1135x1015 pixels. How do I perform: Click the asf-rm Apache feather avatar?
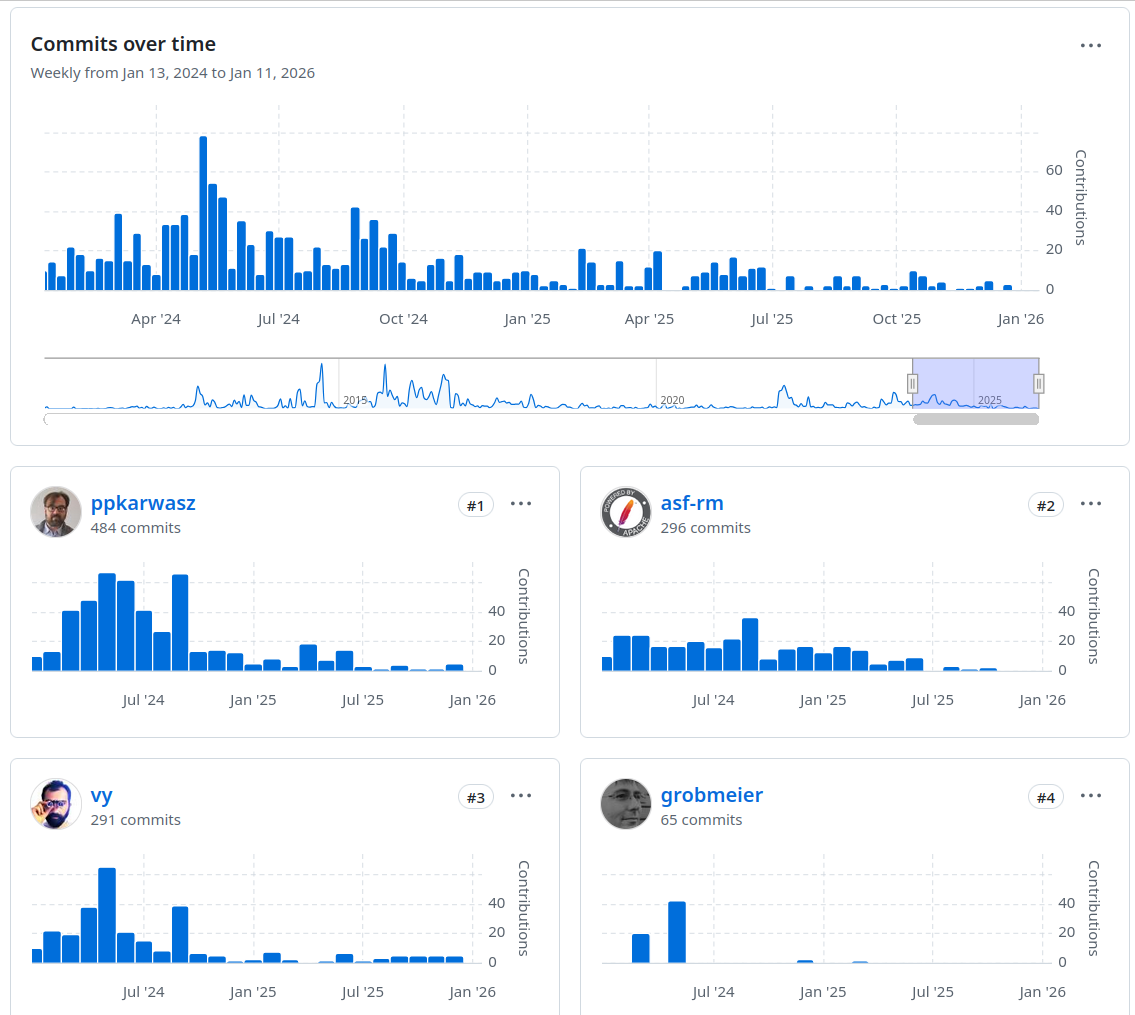pos(626,512)
